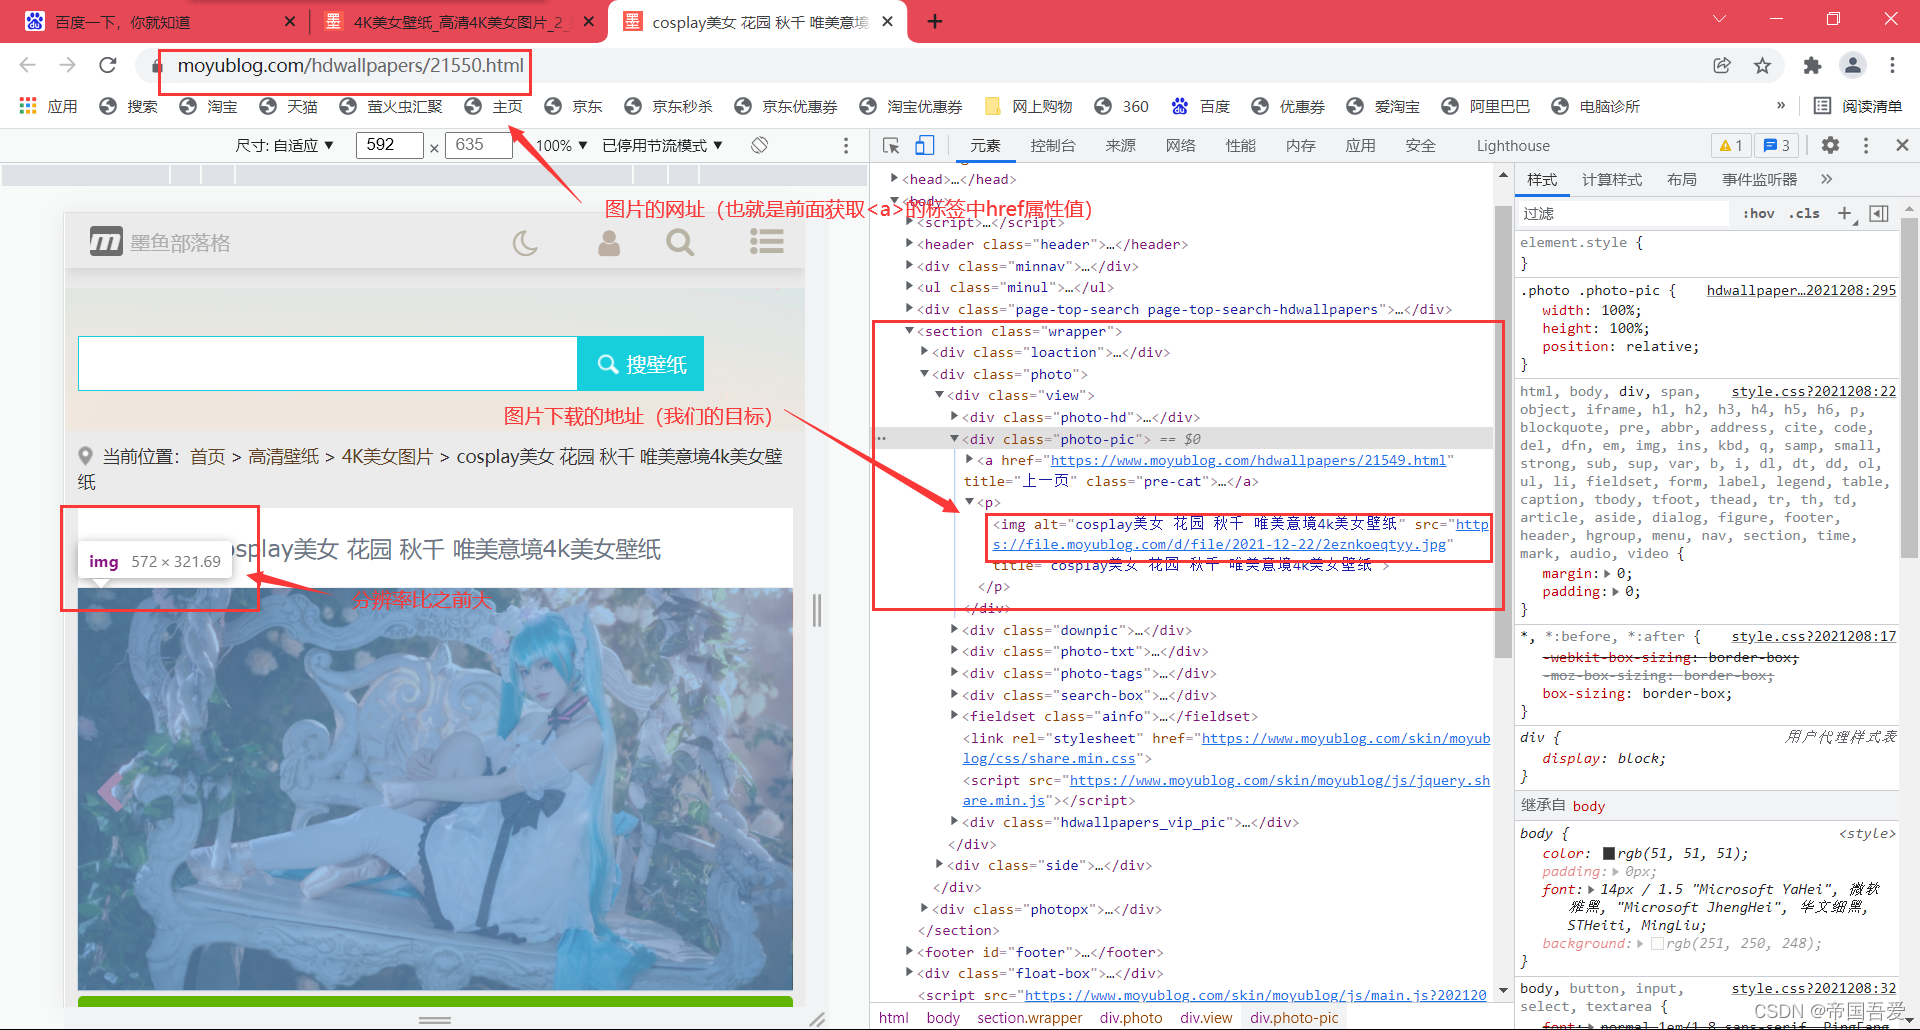Show hidden bookmarks chevron
The height and width of the screenshot is (1030, 1920).
[1781, 106]
